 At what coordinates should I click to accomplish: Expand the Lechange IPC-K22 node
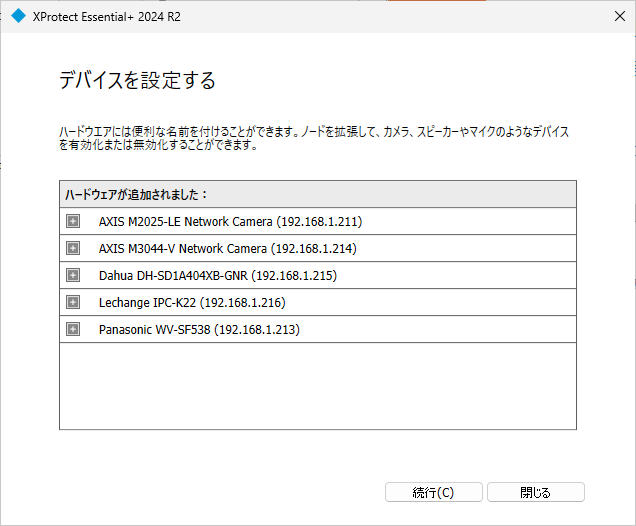click(x=73, y=302)
